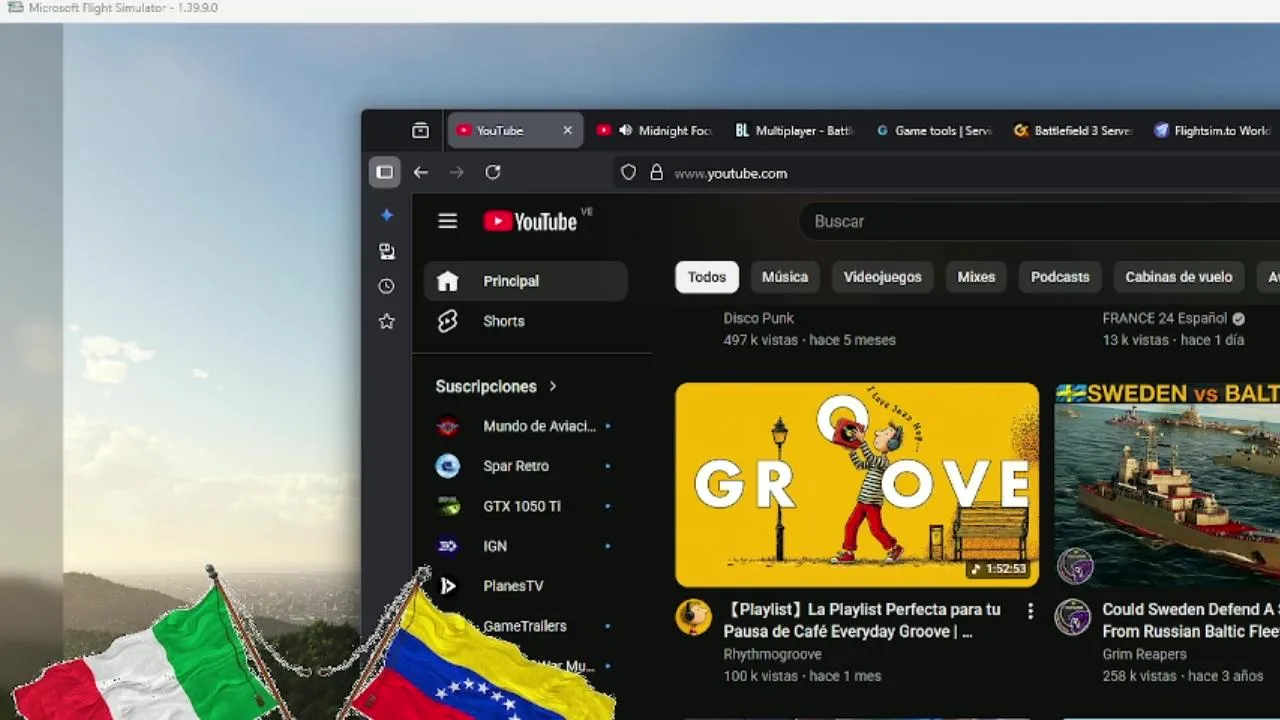Open the IGN subscription

click(x=526, y=546)
